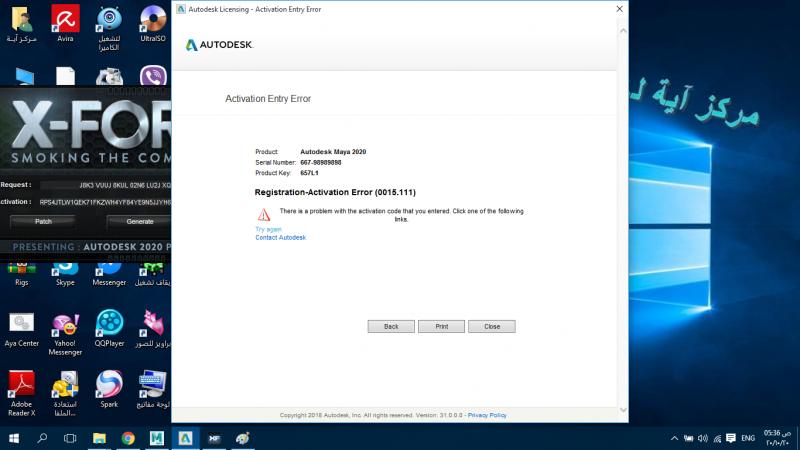
Task: Click the red warning triangle icon
Action: [x=264, y=214]
